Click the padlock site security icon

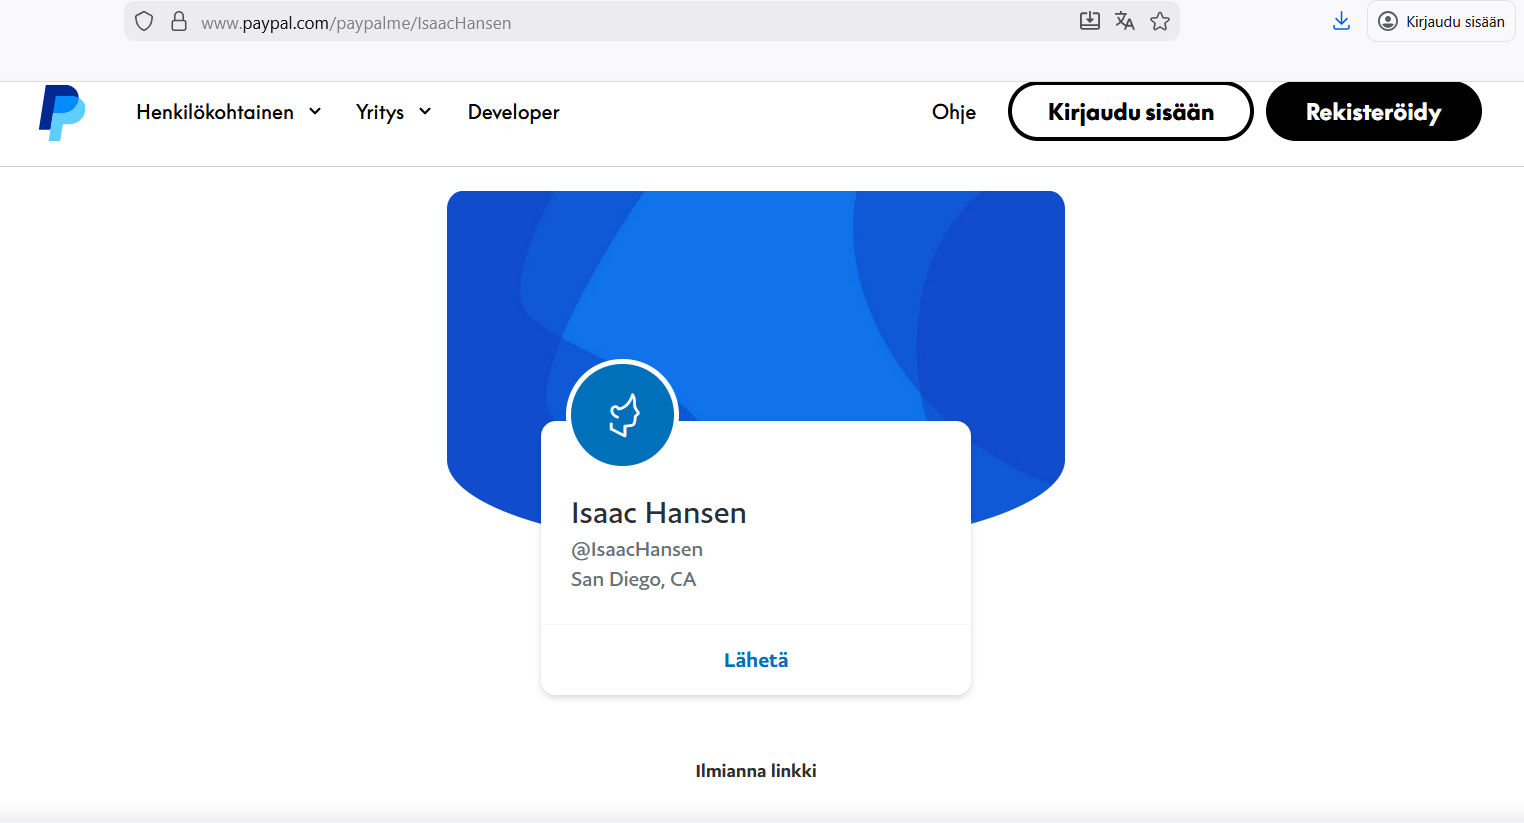(179, 21)
